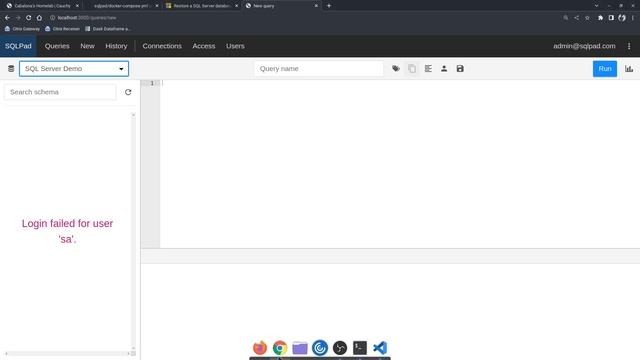Viewport: 640px width, 360px height.
Task: Launch Chrome from the dock
Action: [x=280, y=348]
